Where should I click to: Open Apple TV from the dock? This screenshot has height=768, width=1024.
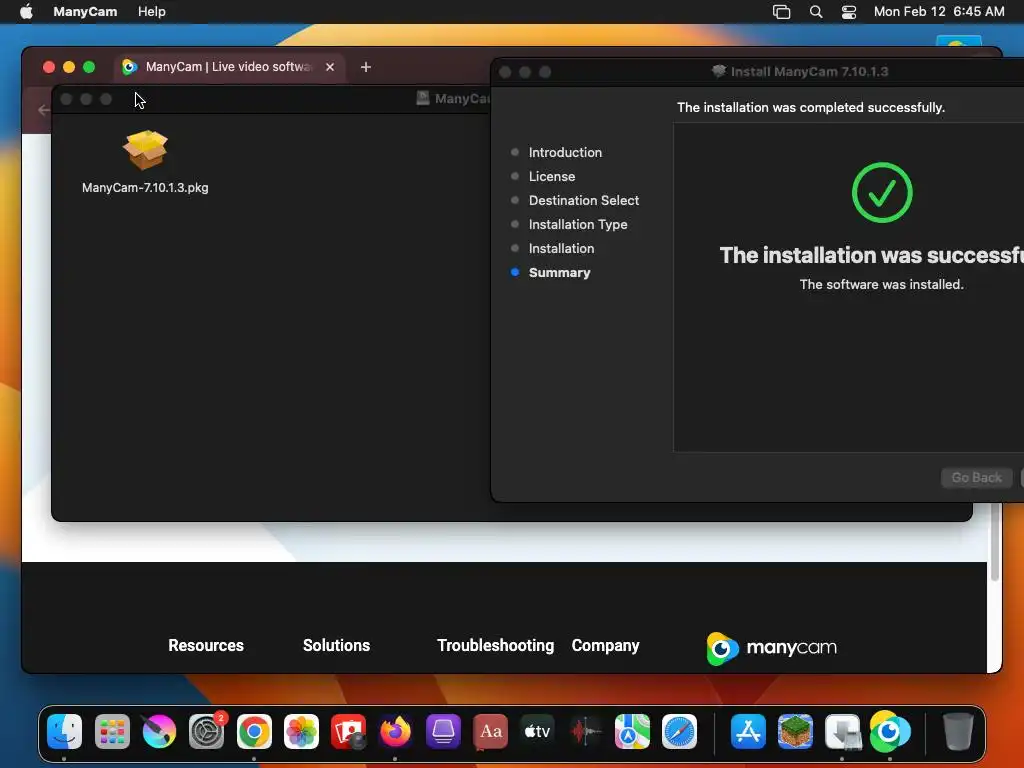point(538,731)
